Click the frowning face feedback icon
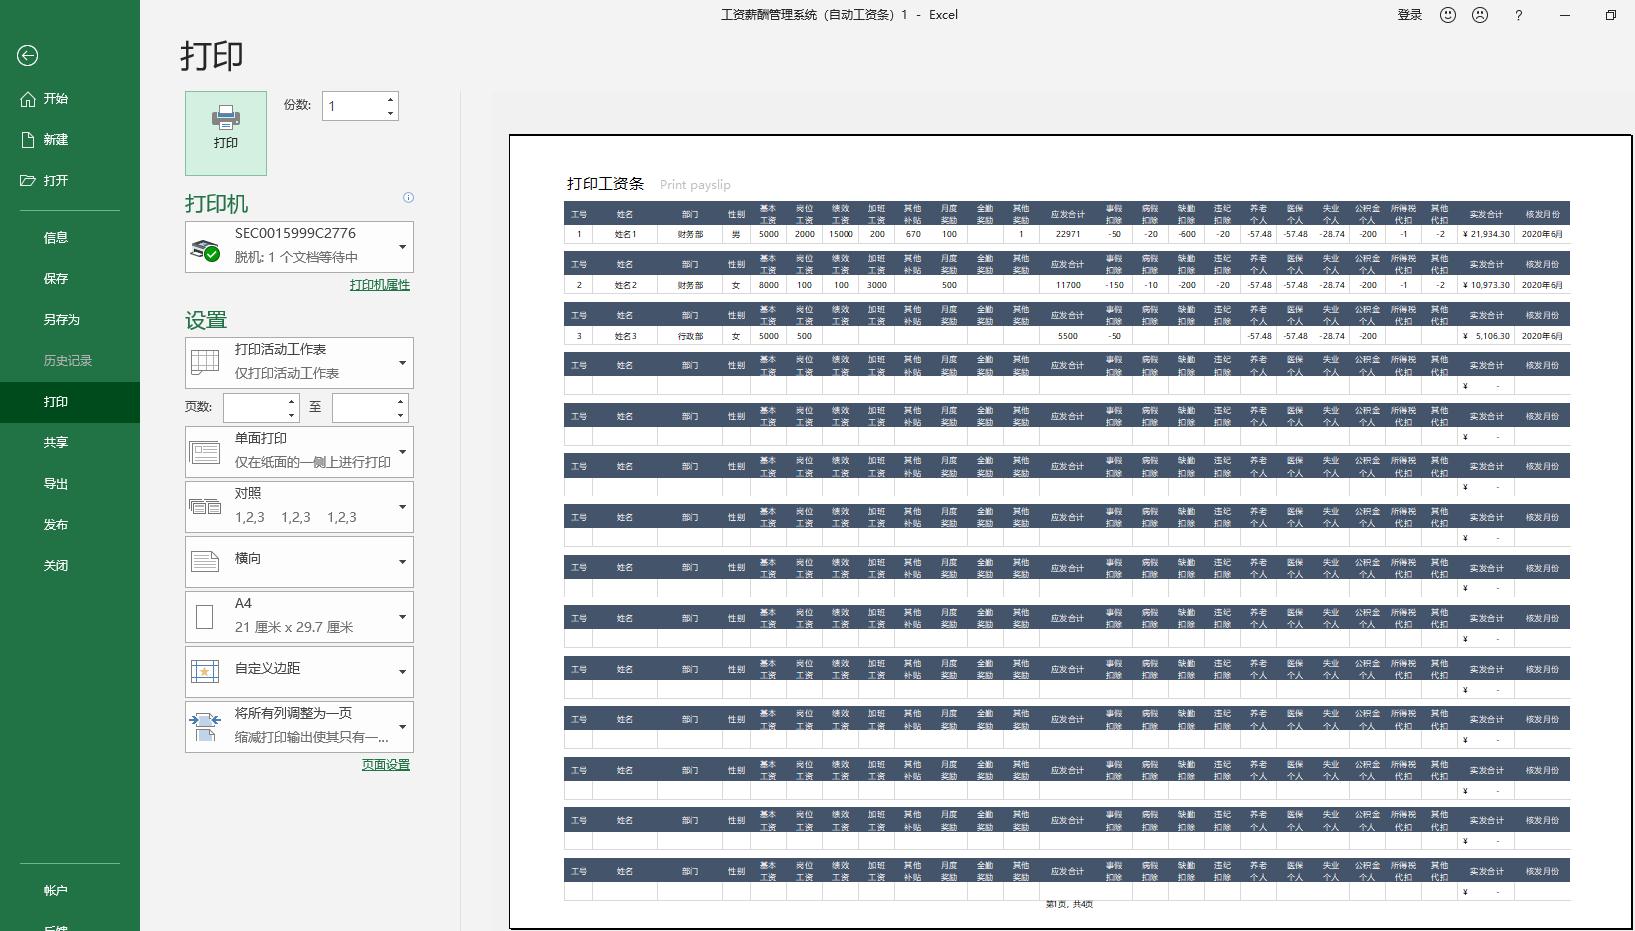This screenshot has width=1635, height=931. tap(1480, 15)
